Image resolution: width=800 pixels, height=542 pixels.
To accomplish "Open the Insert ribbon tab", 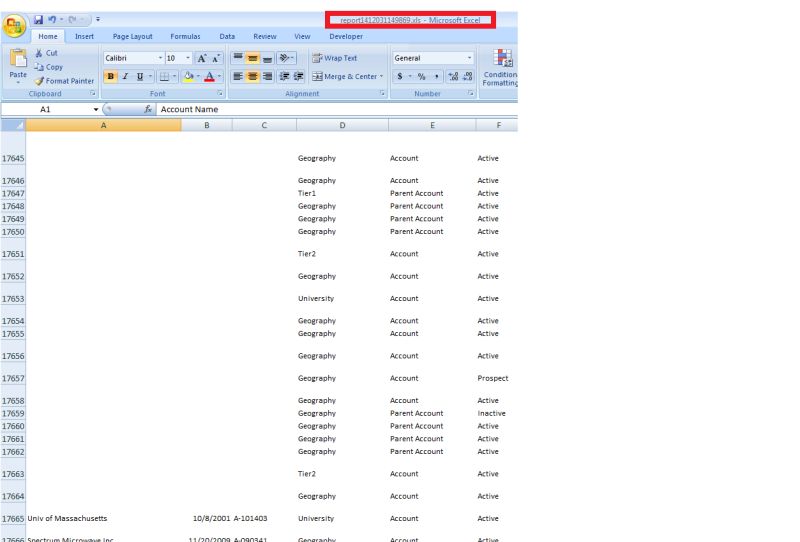I will click(x=84, y=36).
